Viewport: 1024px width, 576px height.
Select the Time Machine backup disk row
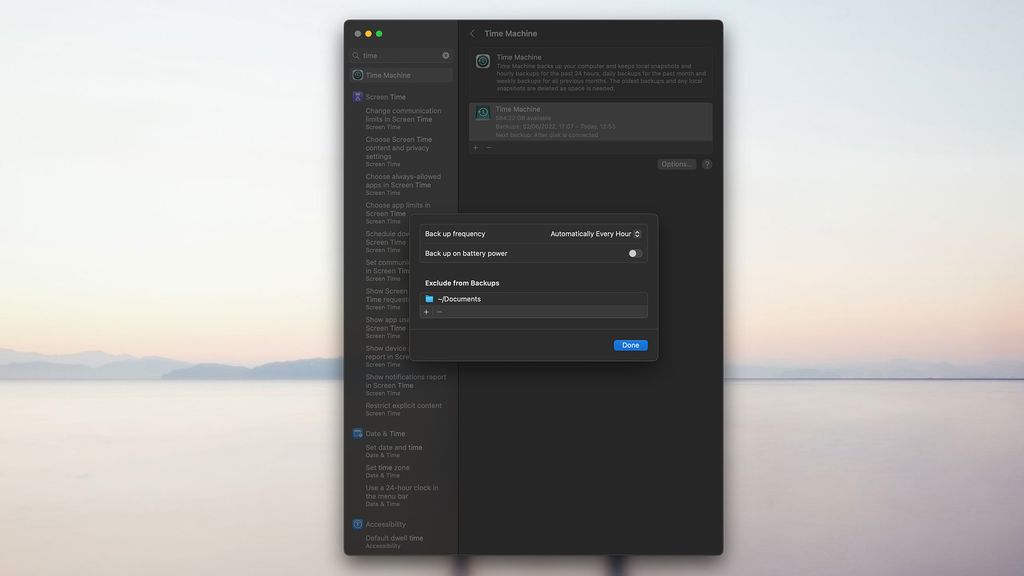pyautogui.click(x=590, y=121)
